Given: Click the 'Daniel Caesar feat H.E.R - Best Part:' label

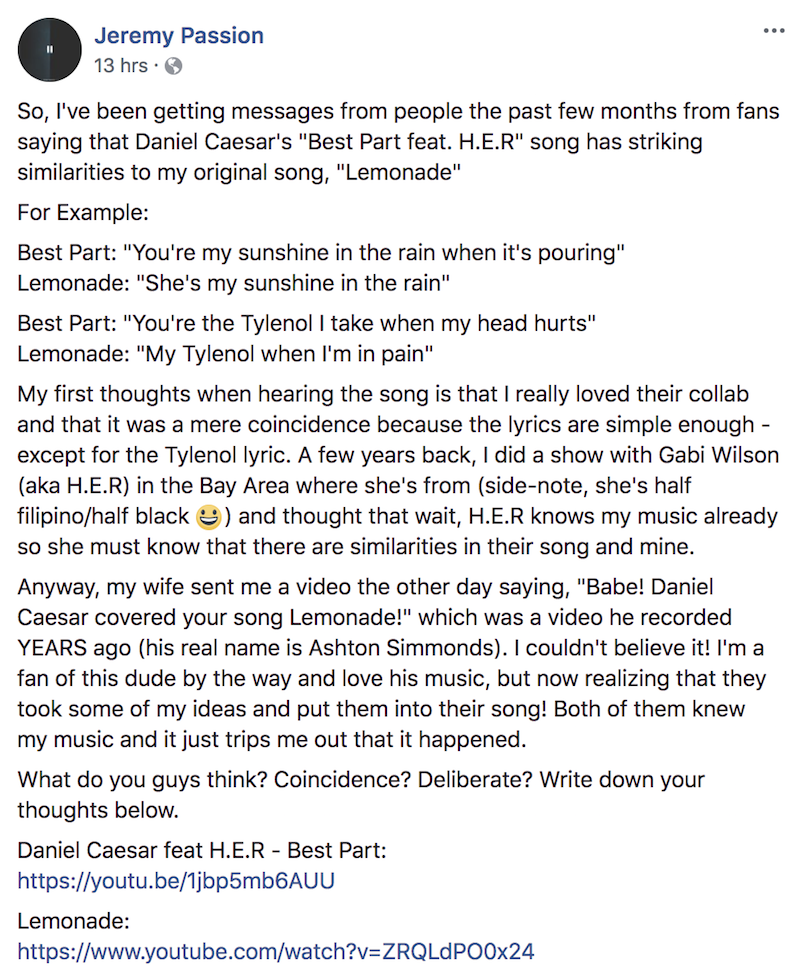Looking at the screenshot, I should pos(202,851).
